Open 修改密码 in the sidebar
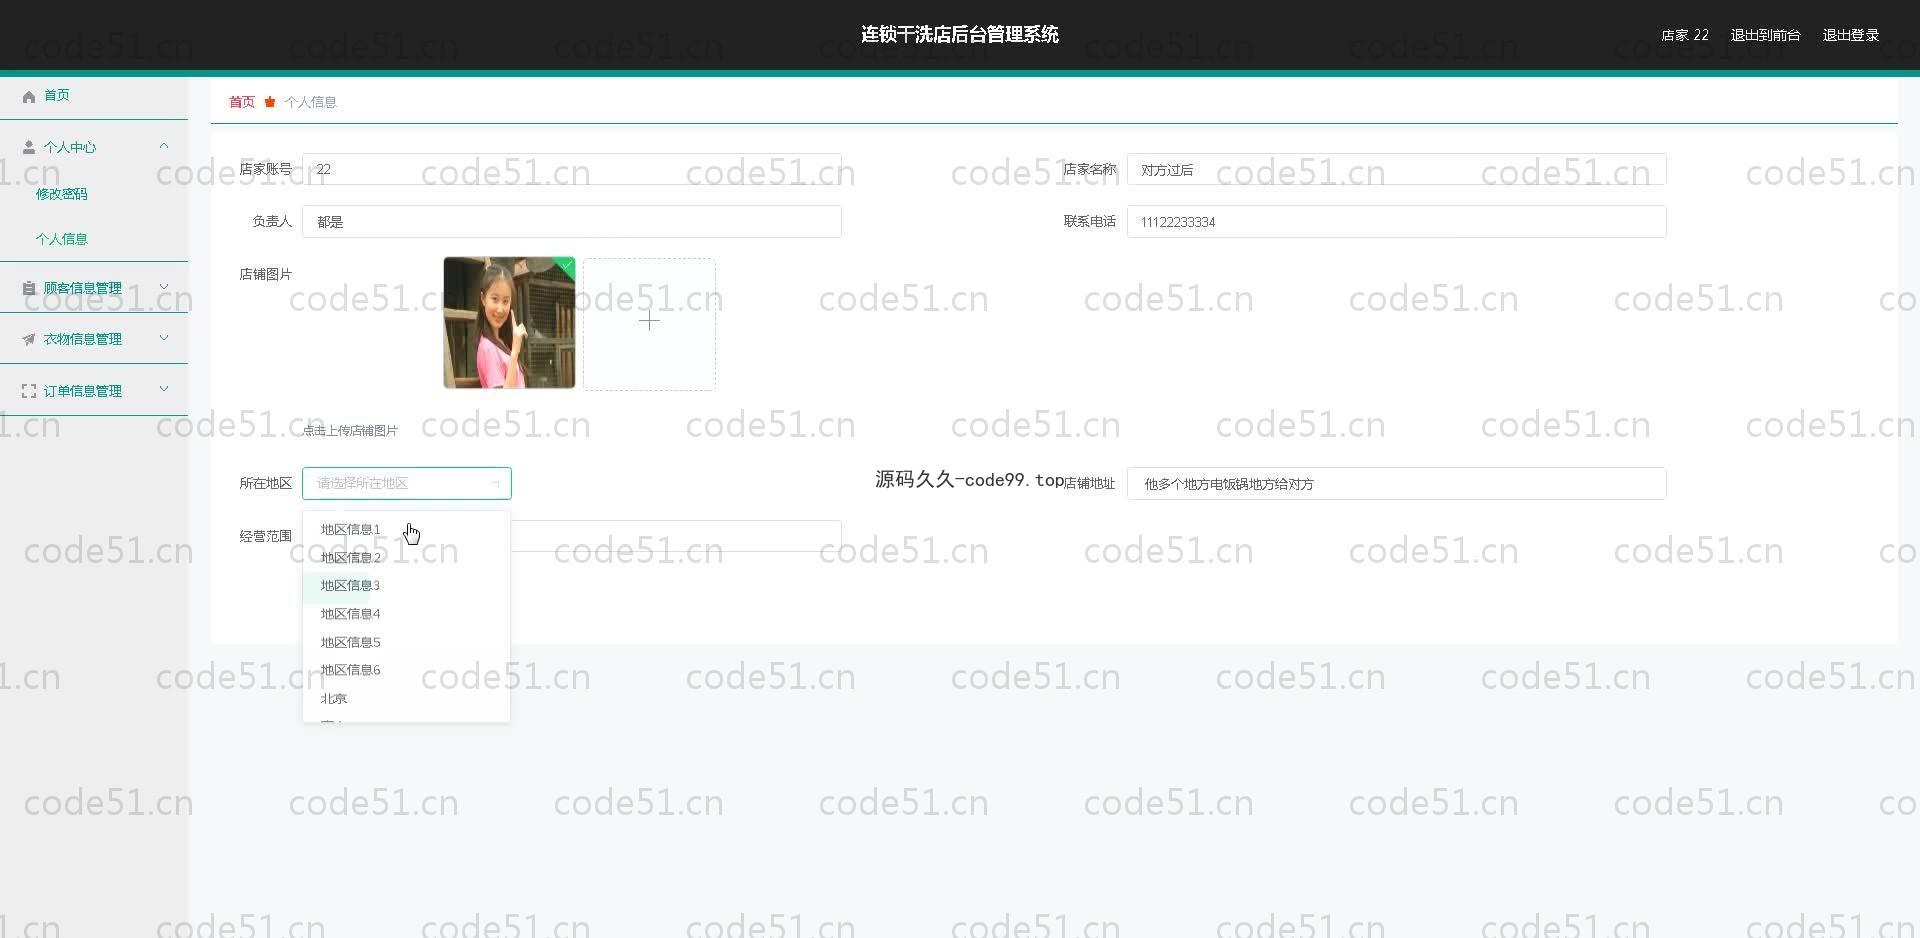The image size is (1920, 938). click(x=62, y=194)
